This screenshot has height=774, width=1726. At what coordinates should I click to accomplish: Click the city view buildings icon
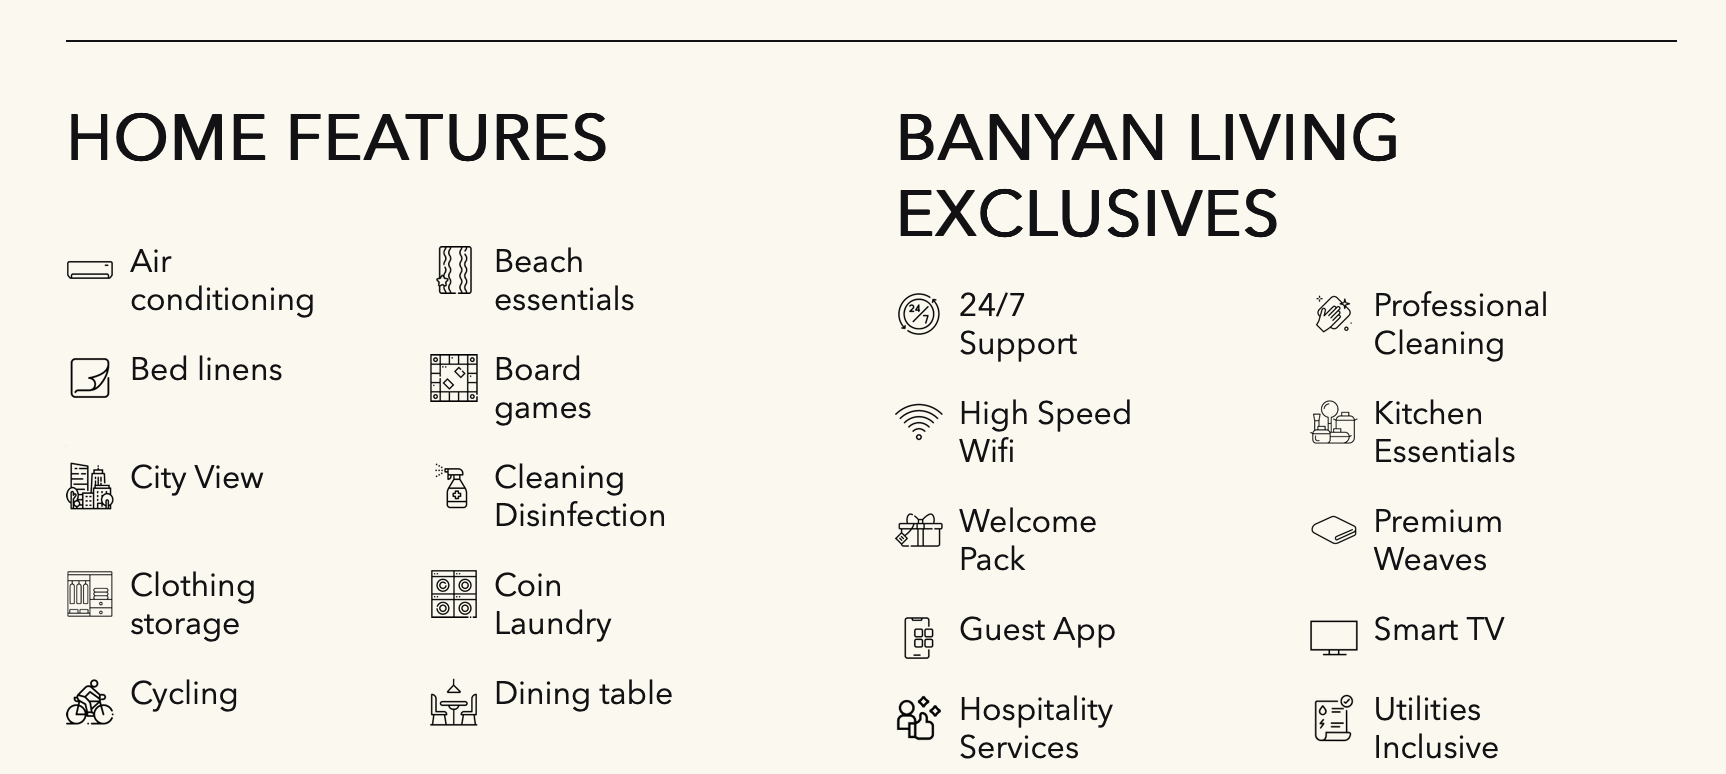[90, 486]
